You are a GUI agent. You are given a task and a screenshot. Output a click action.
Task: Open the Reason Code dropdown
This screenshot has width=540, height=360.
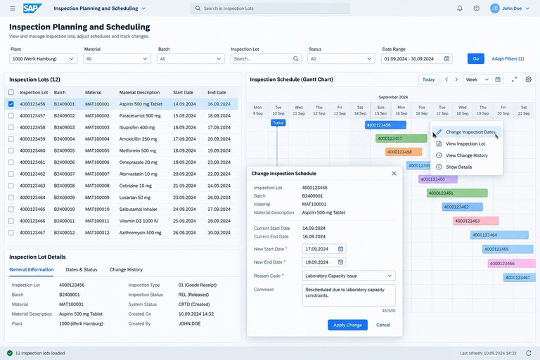349,276
